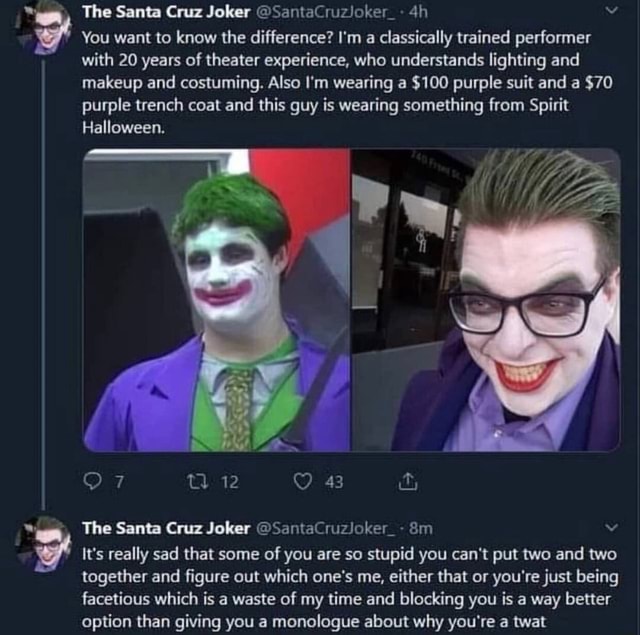Open the right photo with glasses
Screen dimensions: 640x635
486,300
